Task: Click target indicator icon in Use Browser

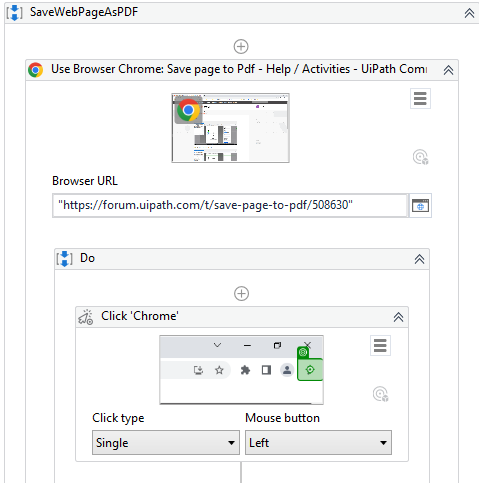Action: 420,157
